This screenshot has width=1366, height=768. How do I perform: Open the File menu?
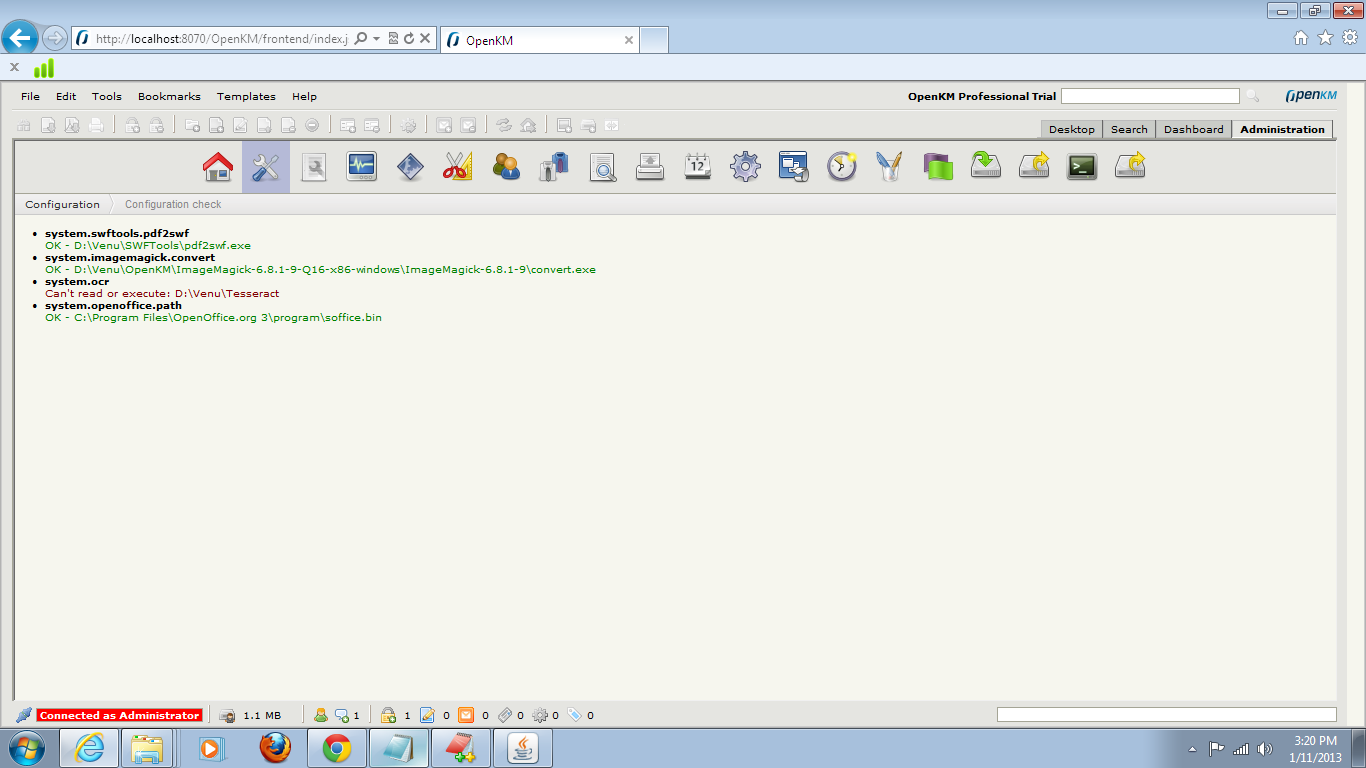[30, 97]
